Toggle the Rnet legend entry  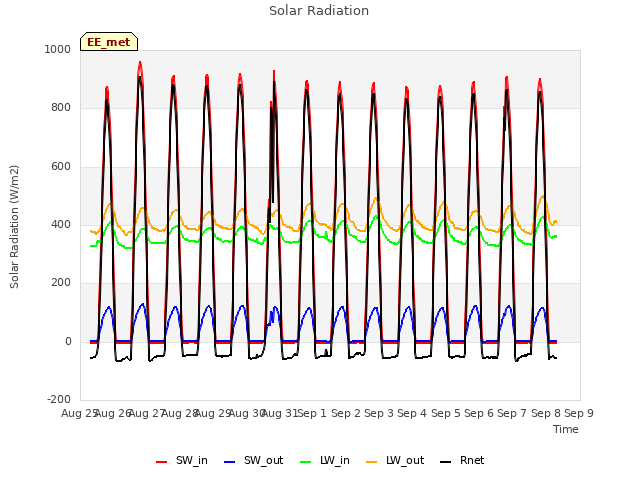(x=462, y=461)
